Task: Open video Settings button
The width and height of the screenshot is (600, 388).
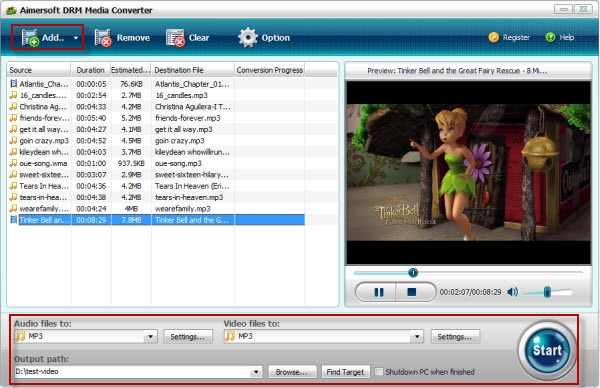Action: [455, 337]
